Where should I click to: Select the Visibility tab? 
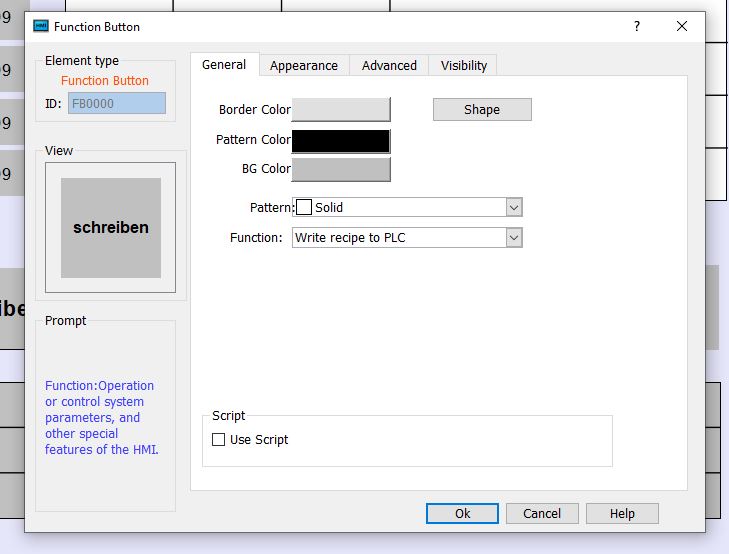click(x=464, y=66)
